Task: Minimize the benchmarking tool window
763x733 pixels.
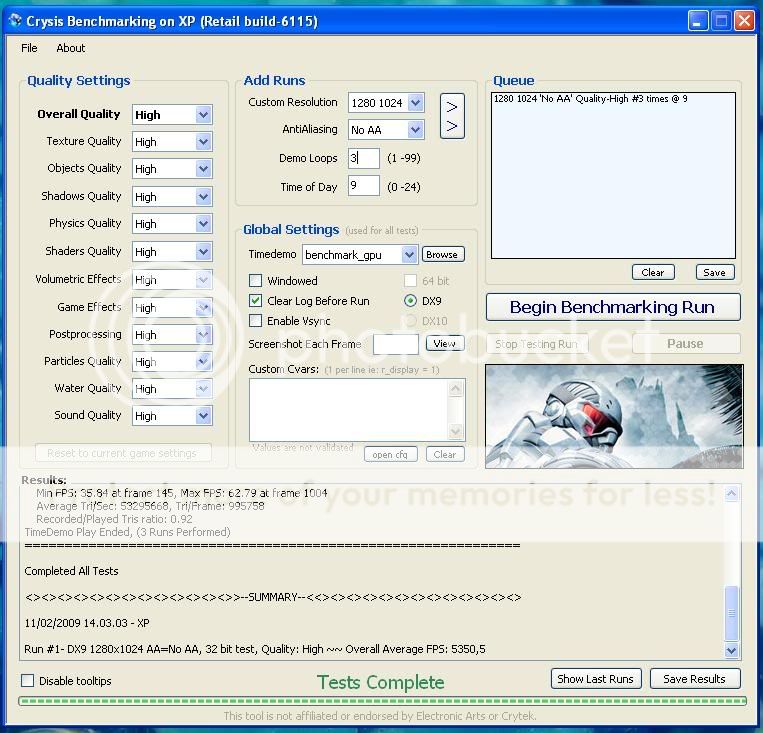Action: point(697,20)
